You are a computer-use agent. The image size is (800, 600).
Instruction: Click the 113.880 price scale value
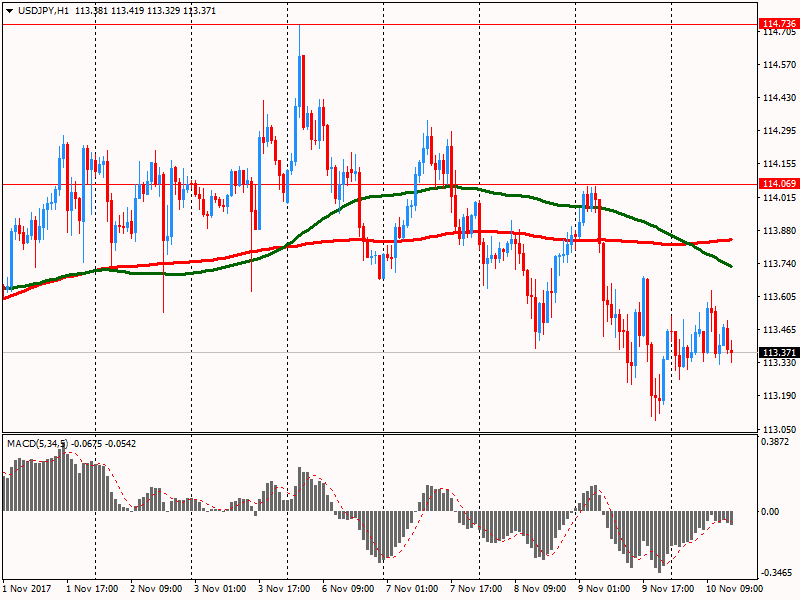tap(779, 231)
